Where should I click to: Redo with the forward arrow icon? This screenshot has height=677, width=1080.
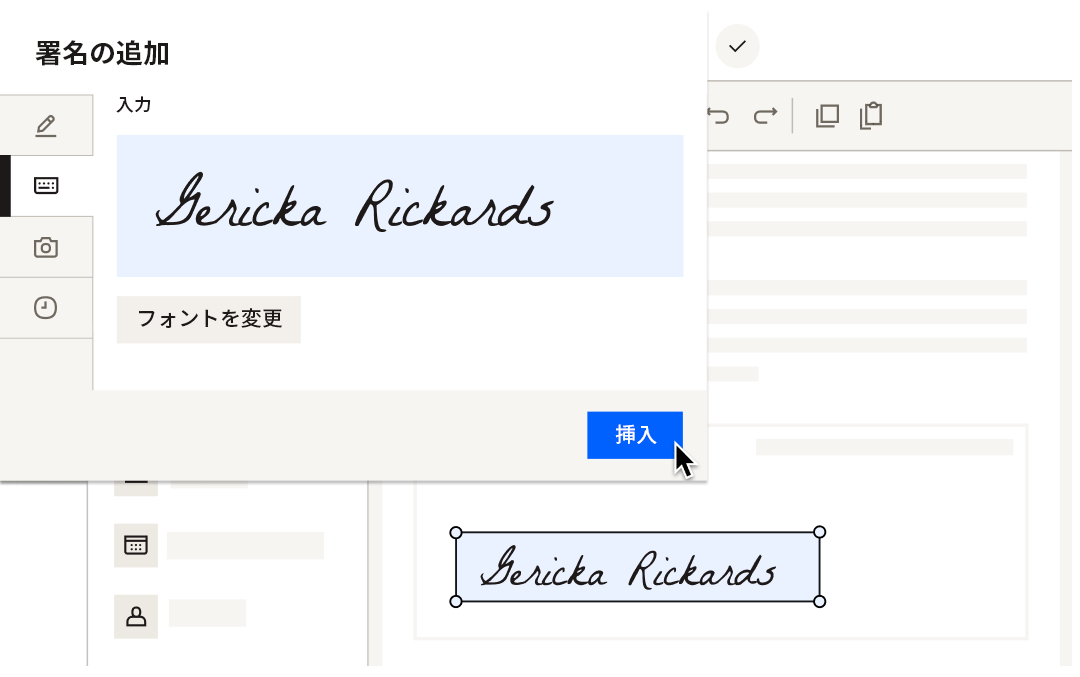click(x=765, y=116)
